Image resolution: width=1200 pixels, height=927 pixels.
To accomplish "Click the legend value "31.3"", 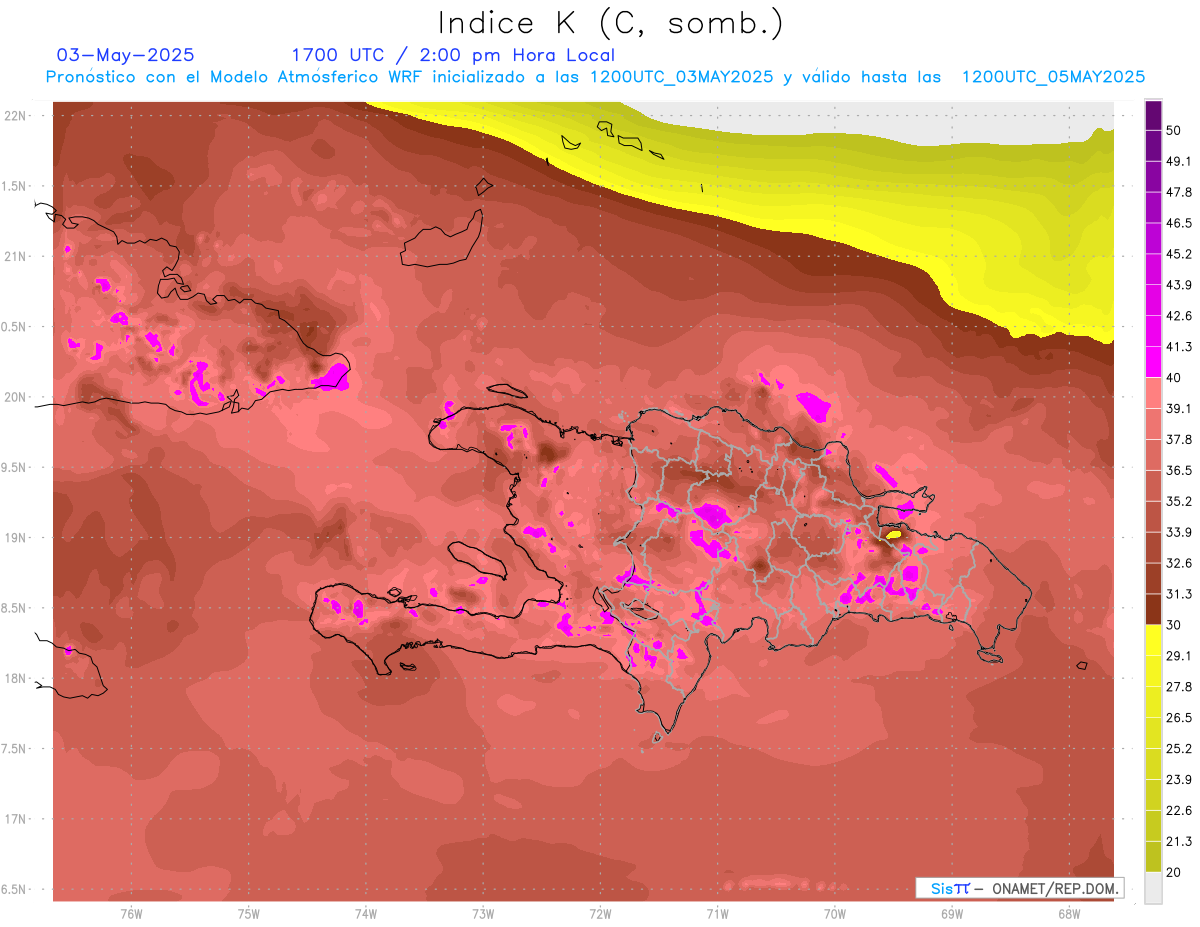I will pyautogui.click(x=1179, y=595).
